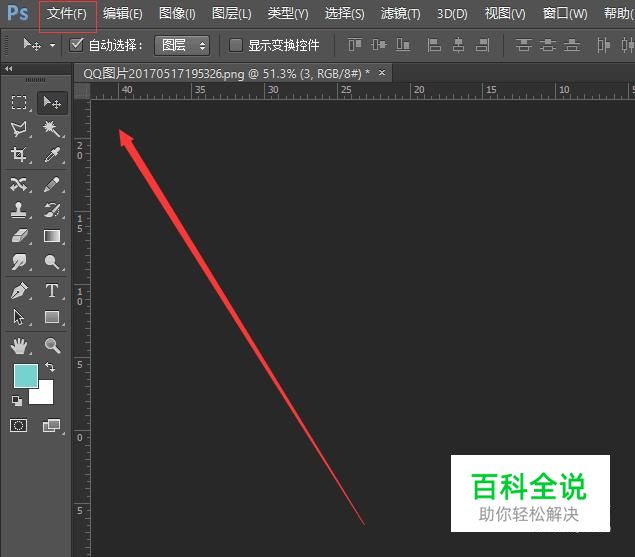Select the Rectangular Marquee tool

[x=19, y=102]
